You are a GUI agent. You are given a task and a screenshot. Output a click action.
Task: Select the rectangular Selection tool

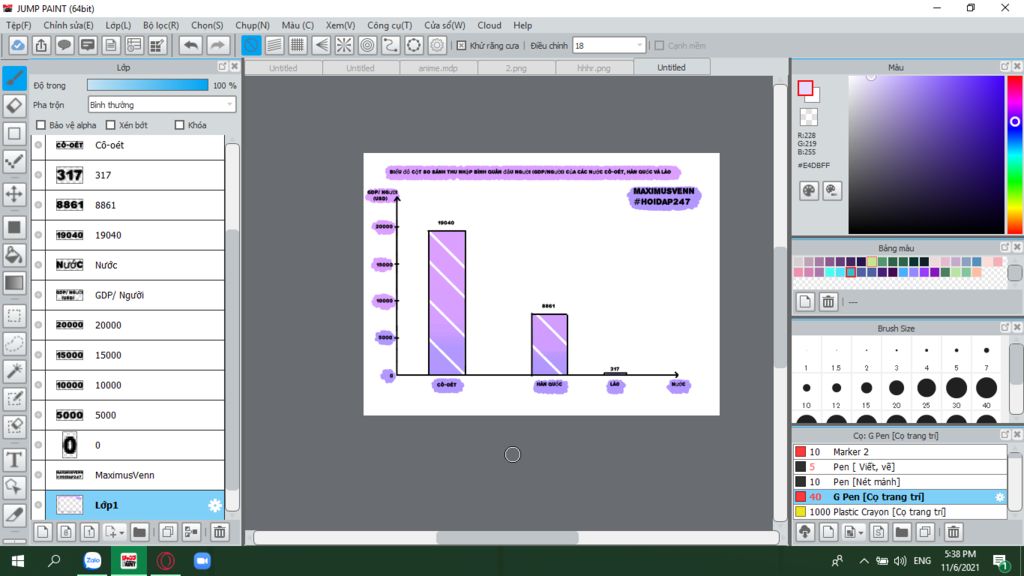[14, 316]
